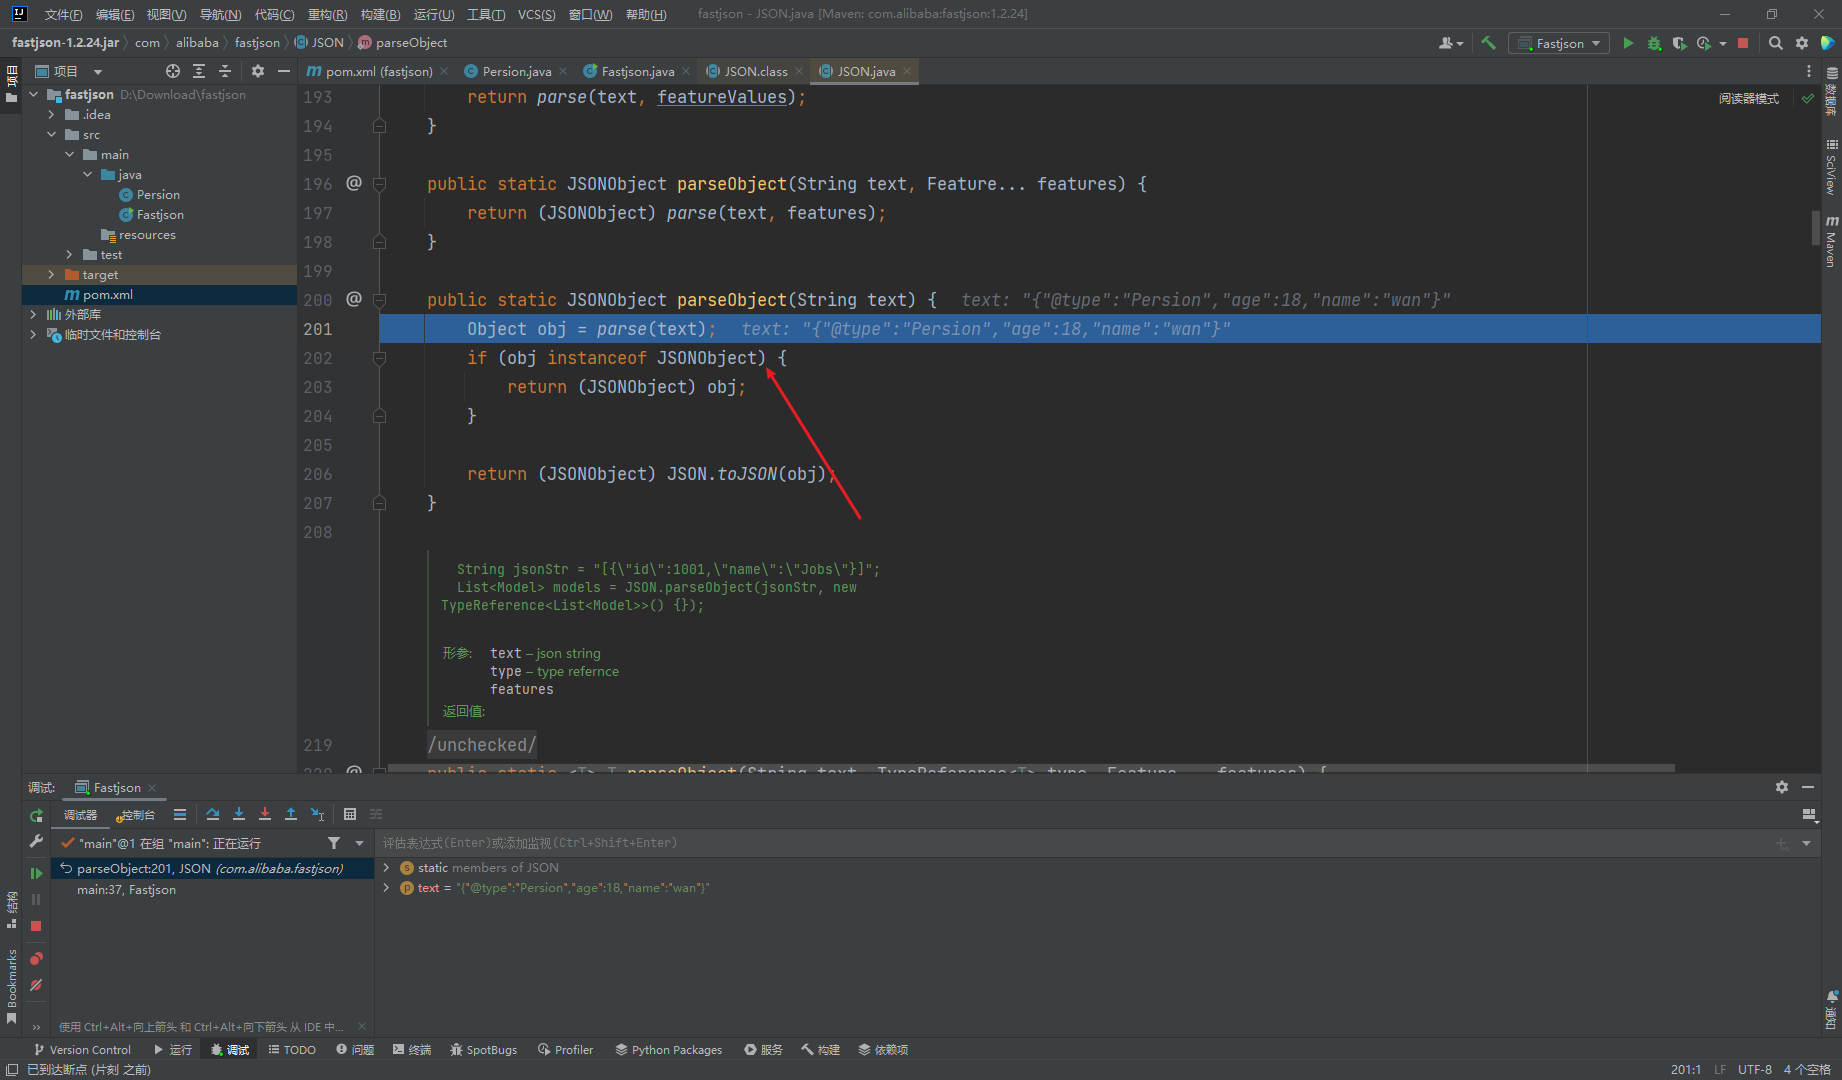
Task: Toggle the SpotBugs tool window
Action: point(484,1049)
